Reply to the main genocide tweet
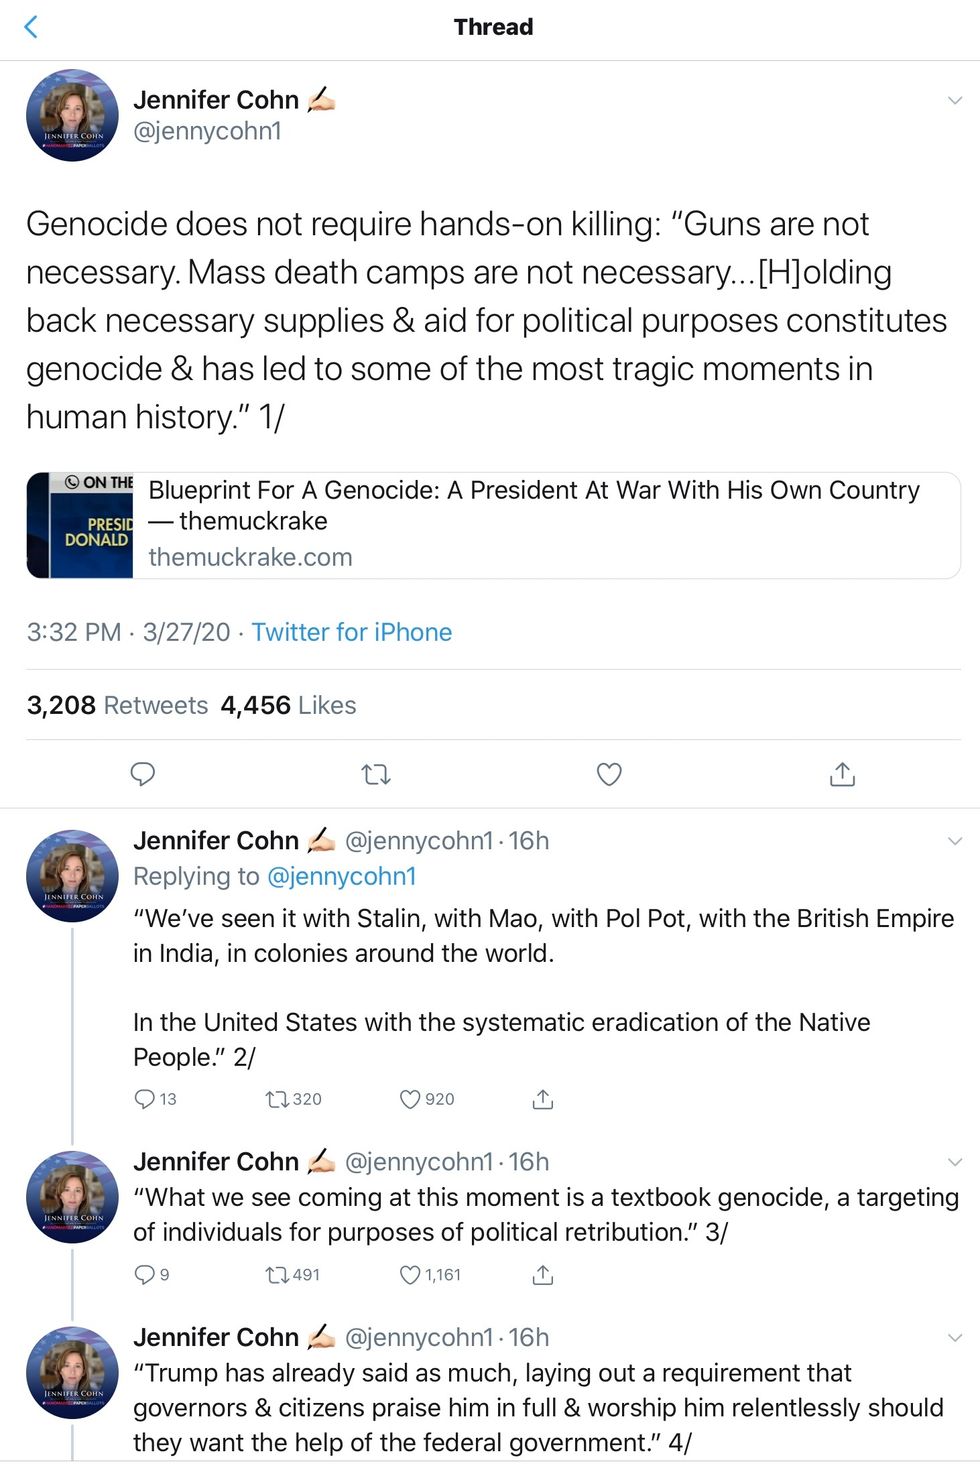 pos(143,774)
